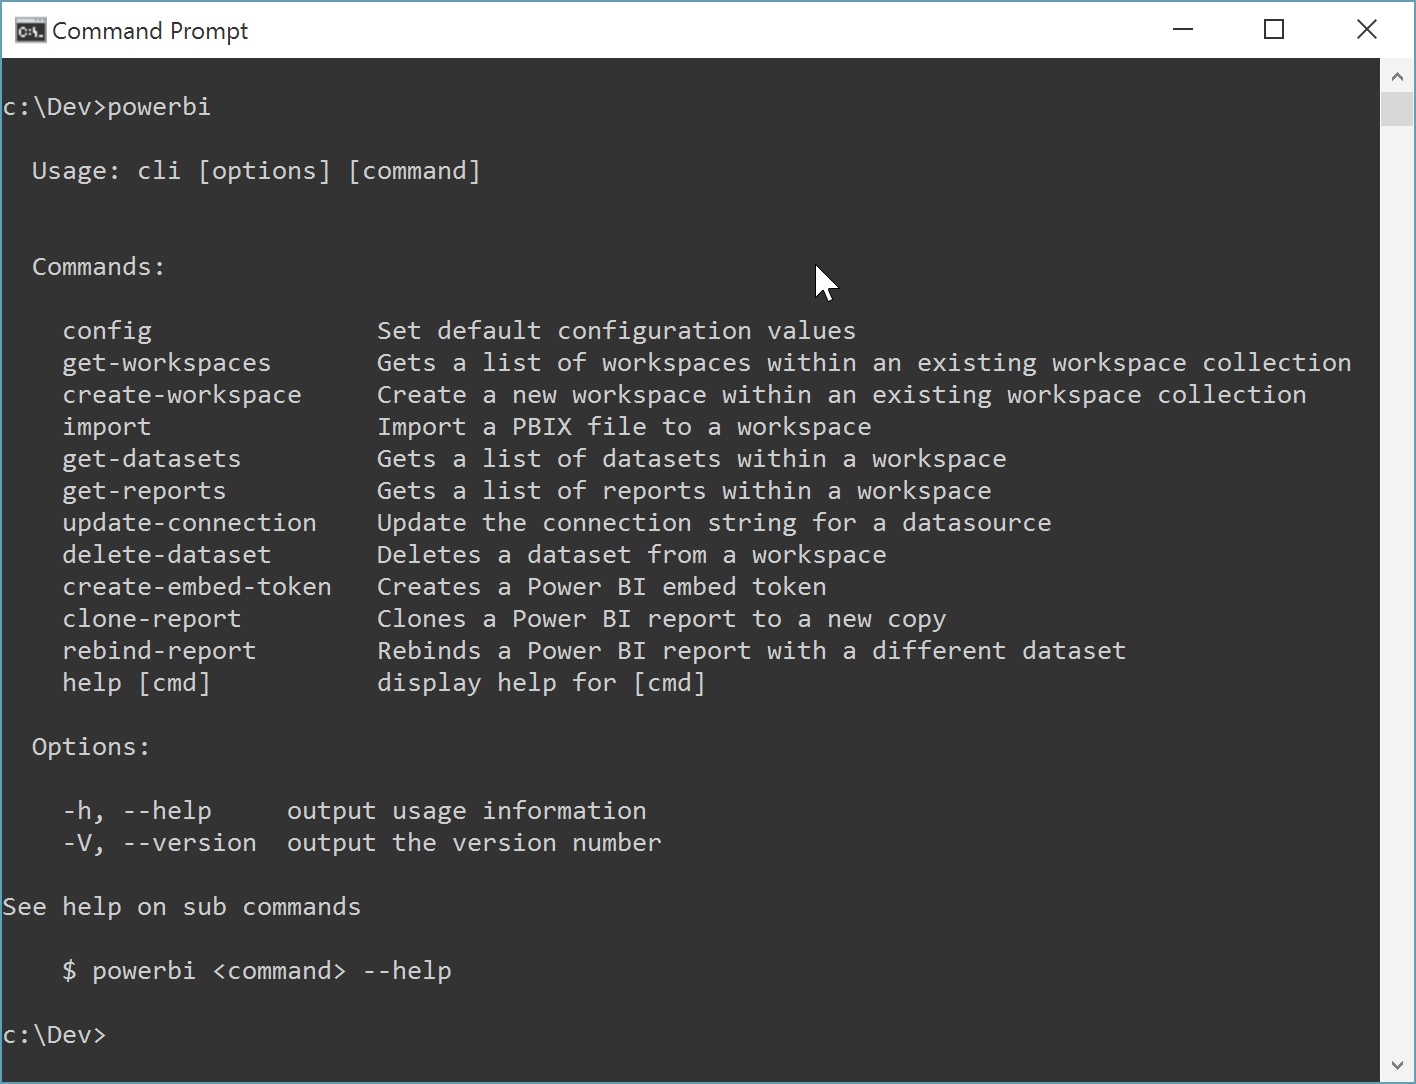Click the scrollbar up arrow
This screenshot has height=1084, width=1416.
click(x=1397, y=76)
